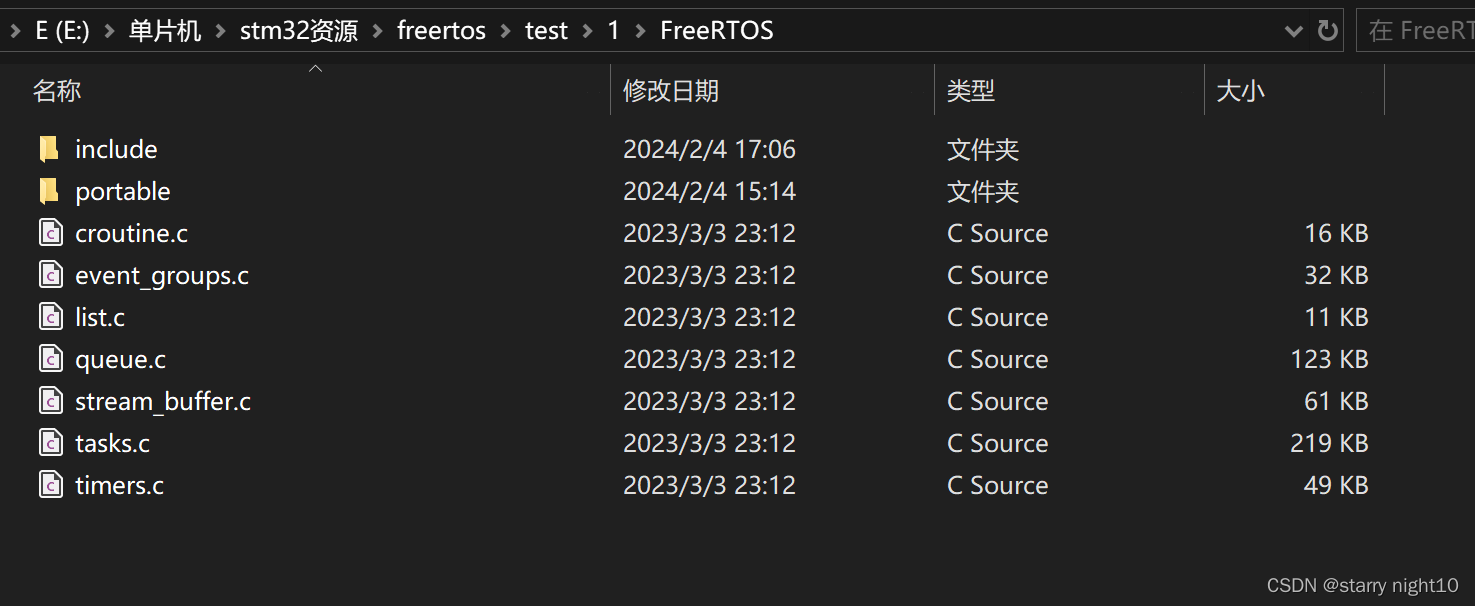The image size is (1475, 606).
Task: Expand chevron before E (E:) breadcrumb
Action: [15, 31]
